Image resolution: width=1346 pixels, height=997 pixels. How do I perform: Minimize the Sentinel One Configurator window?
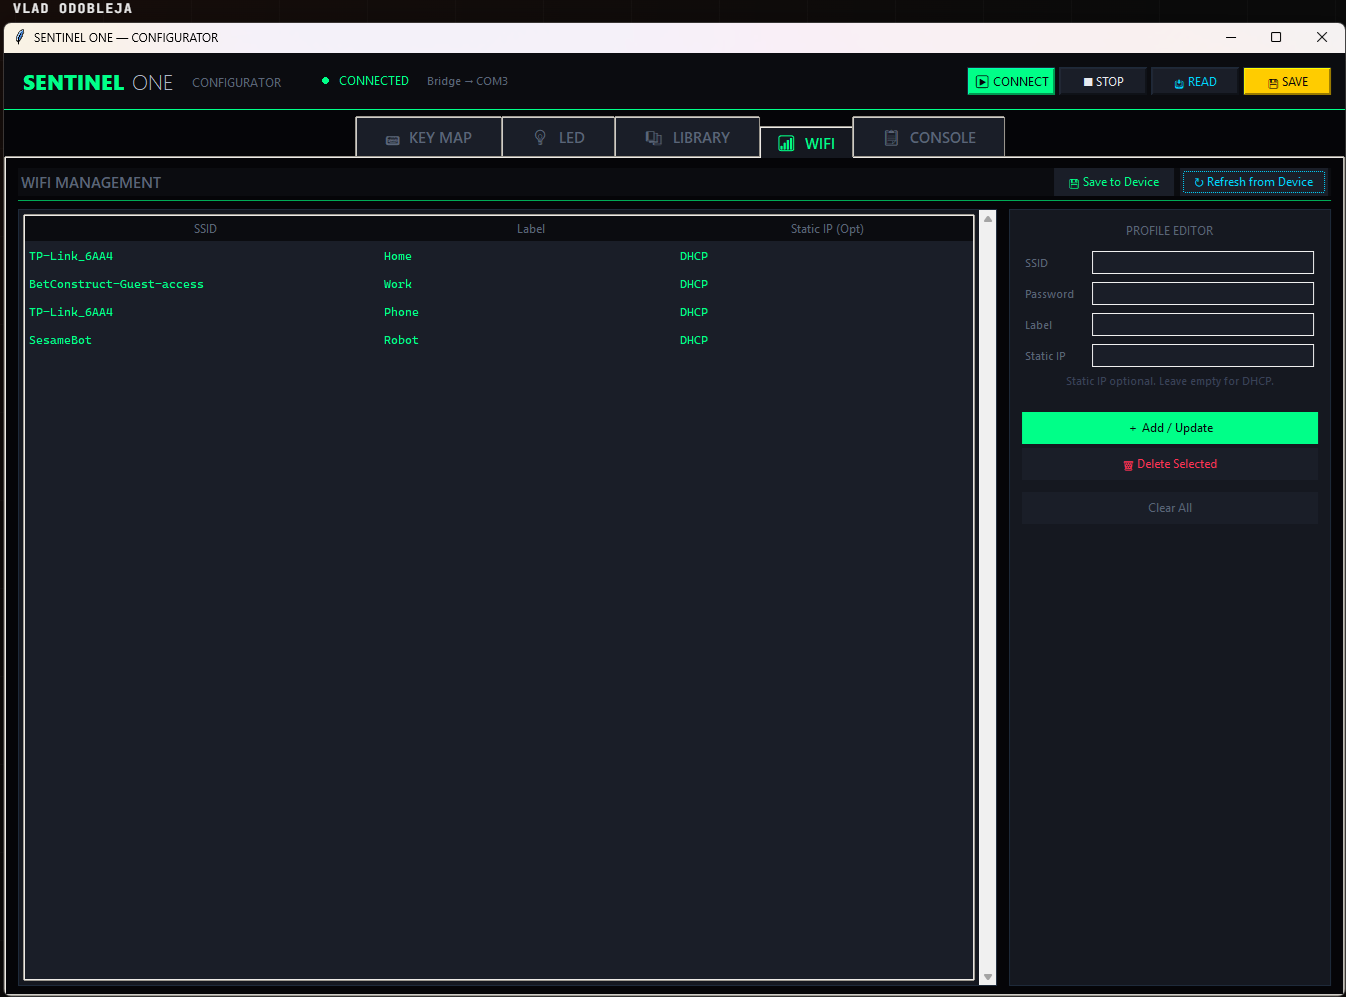point(1231,37)
